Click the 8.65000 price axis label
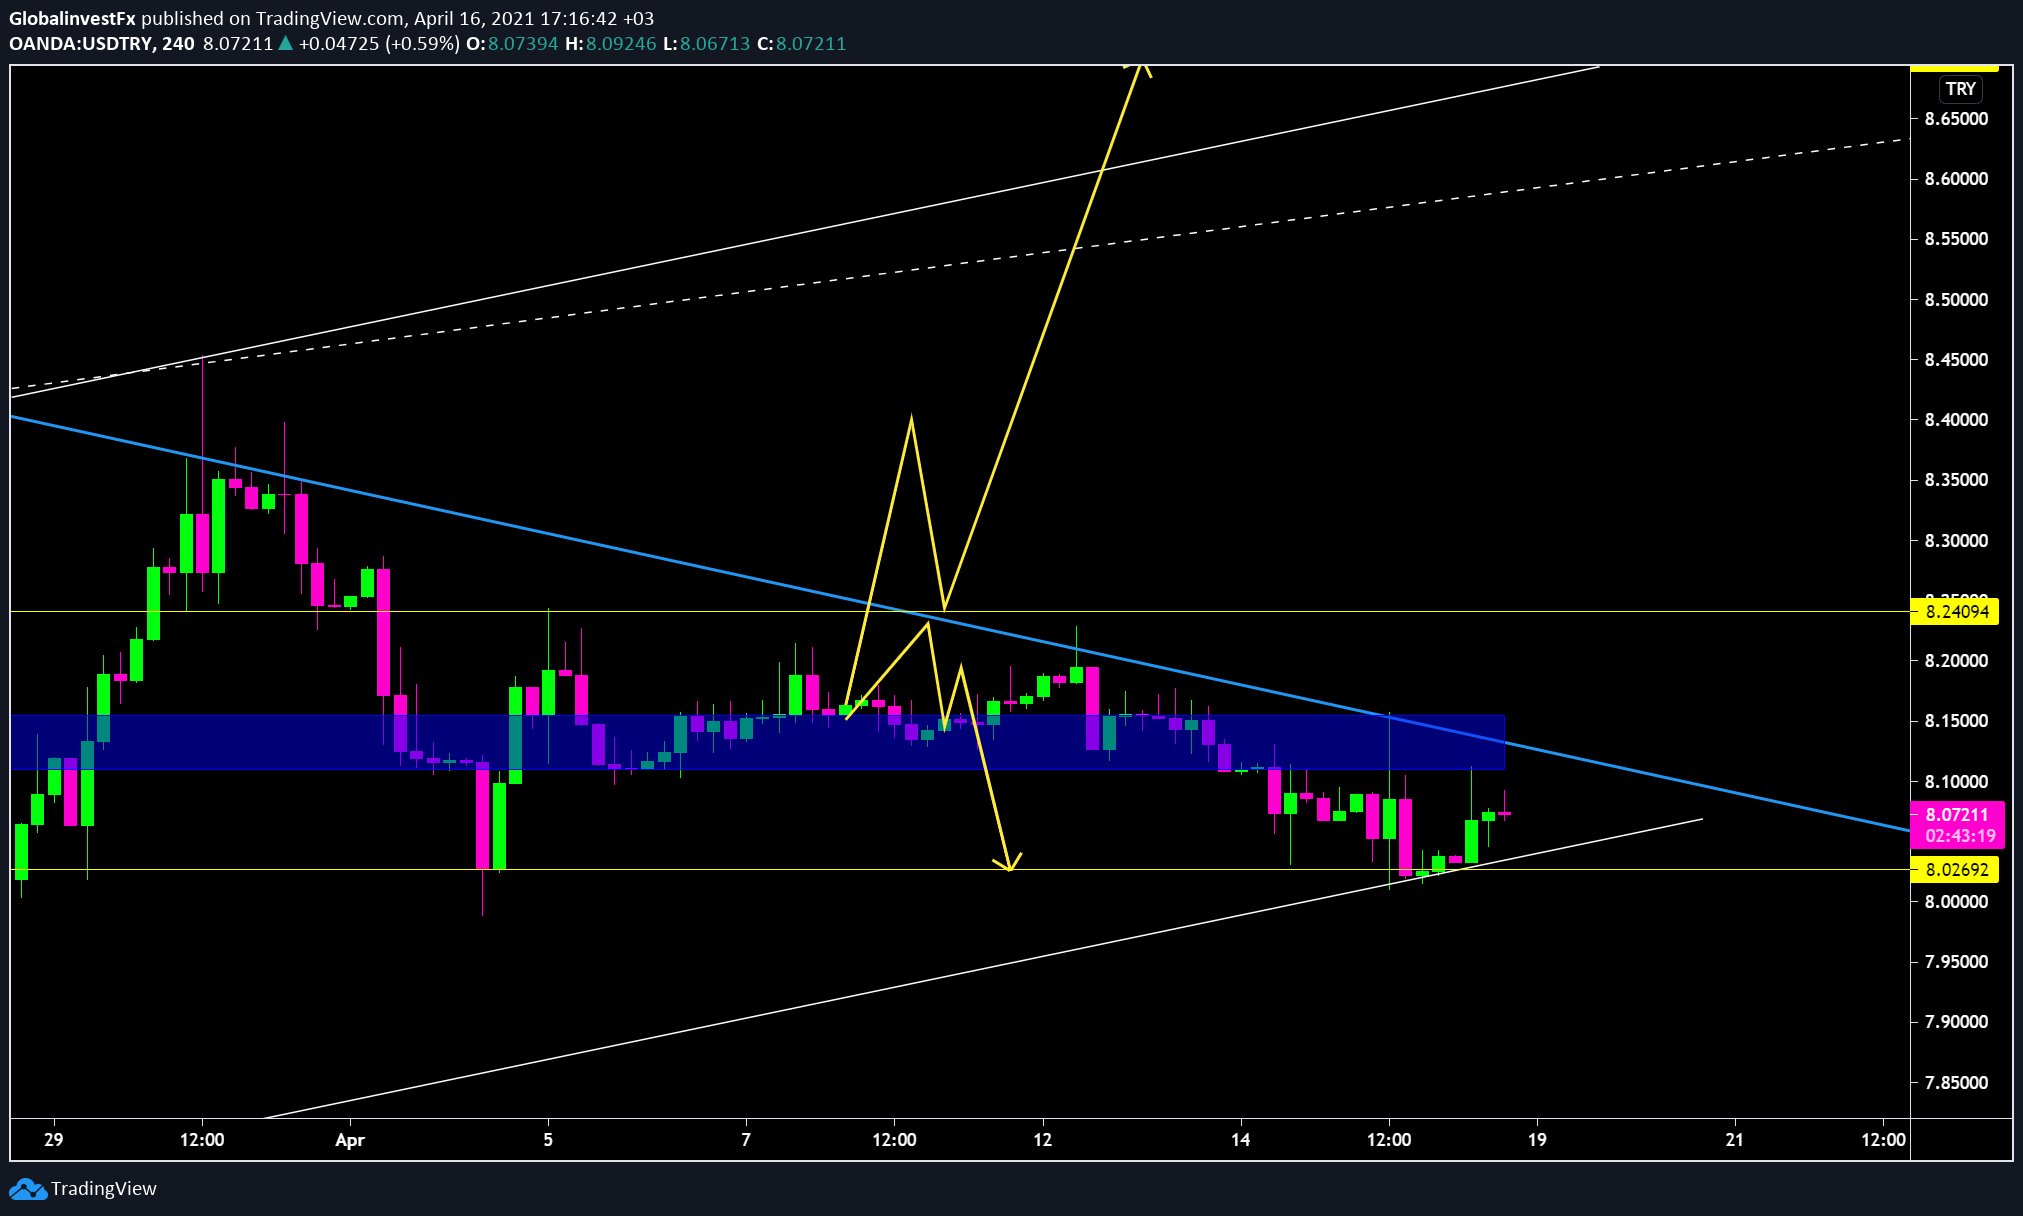Image resolution: width=2023 pixels, height=1216 pixels. click(1956, 119)
